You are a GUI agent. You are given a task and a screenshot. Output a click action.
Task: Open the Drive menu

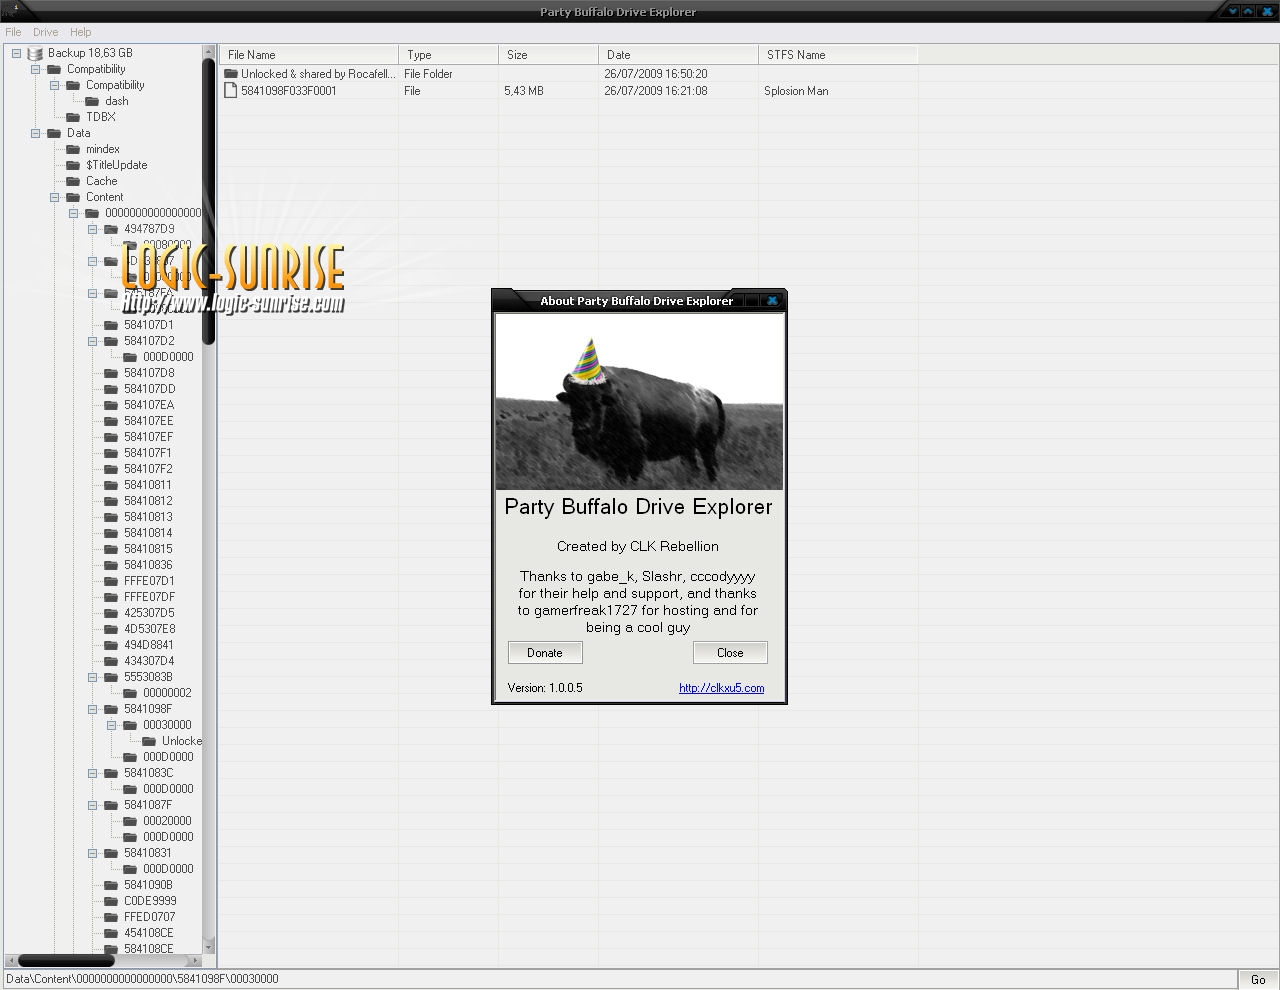45,32
